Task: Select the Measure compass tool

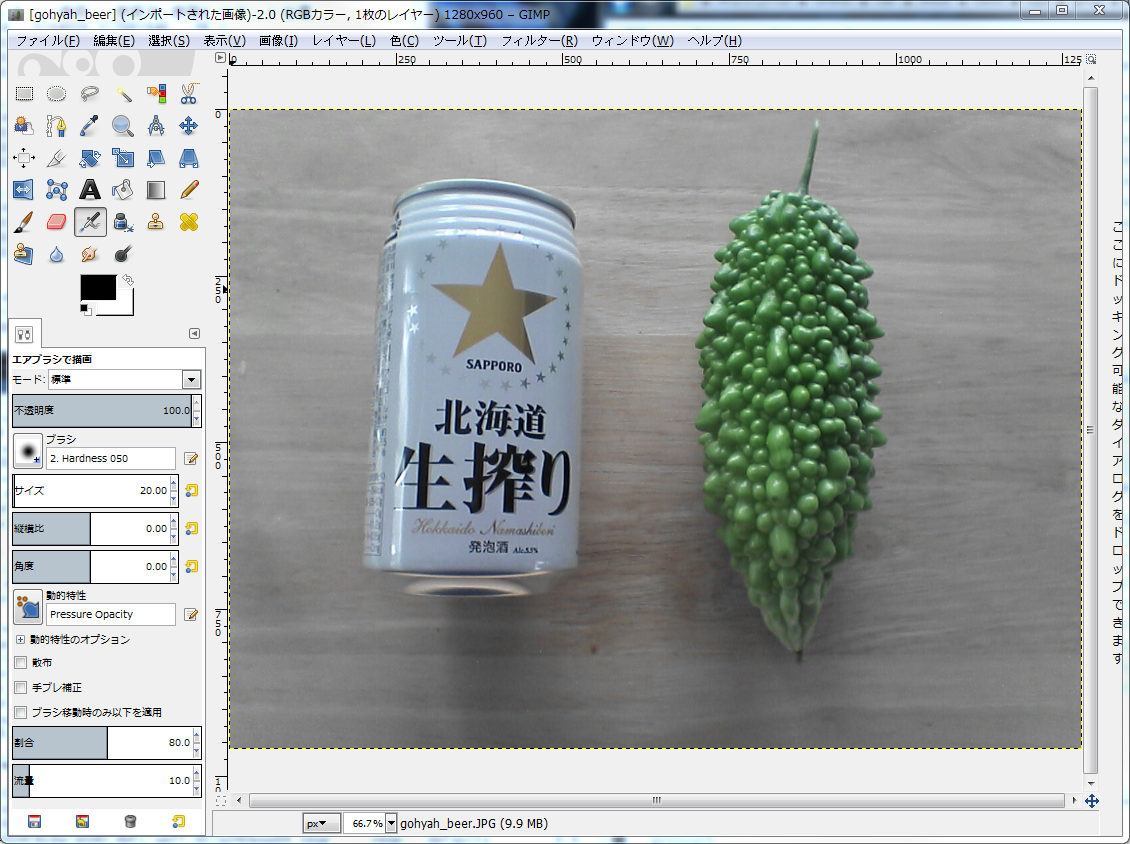Action: pyautogui.click(x=156, y=126)
